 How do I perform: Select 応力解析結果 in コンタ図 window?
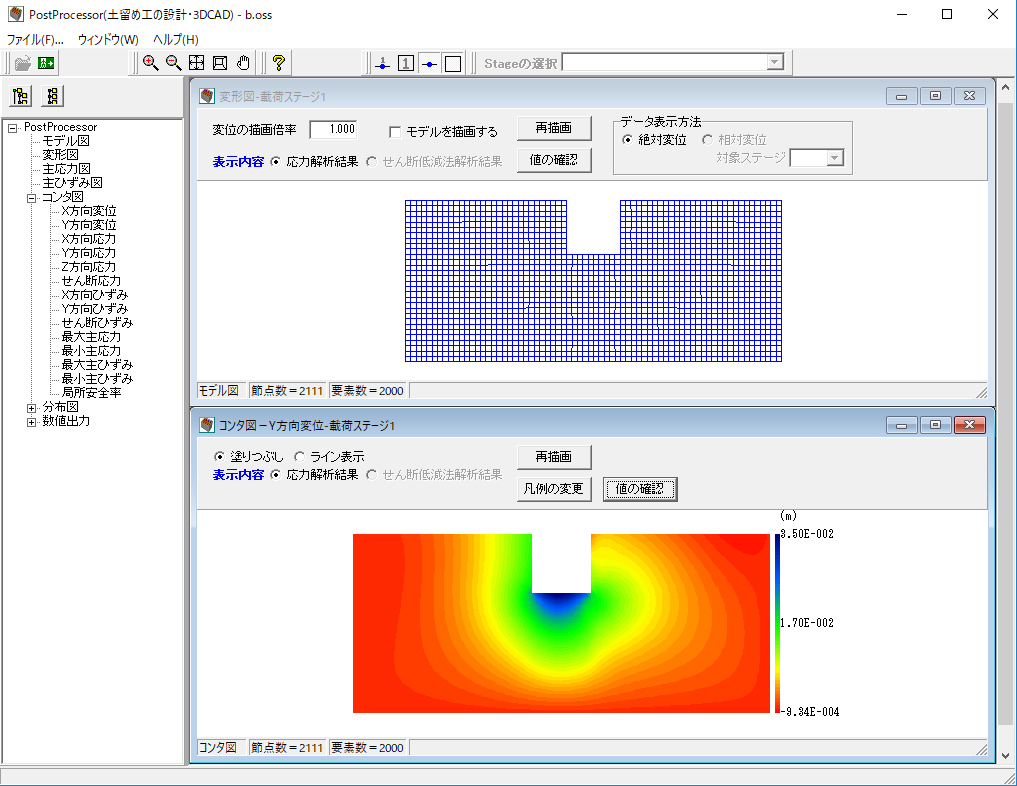[276, 475]
